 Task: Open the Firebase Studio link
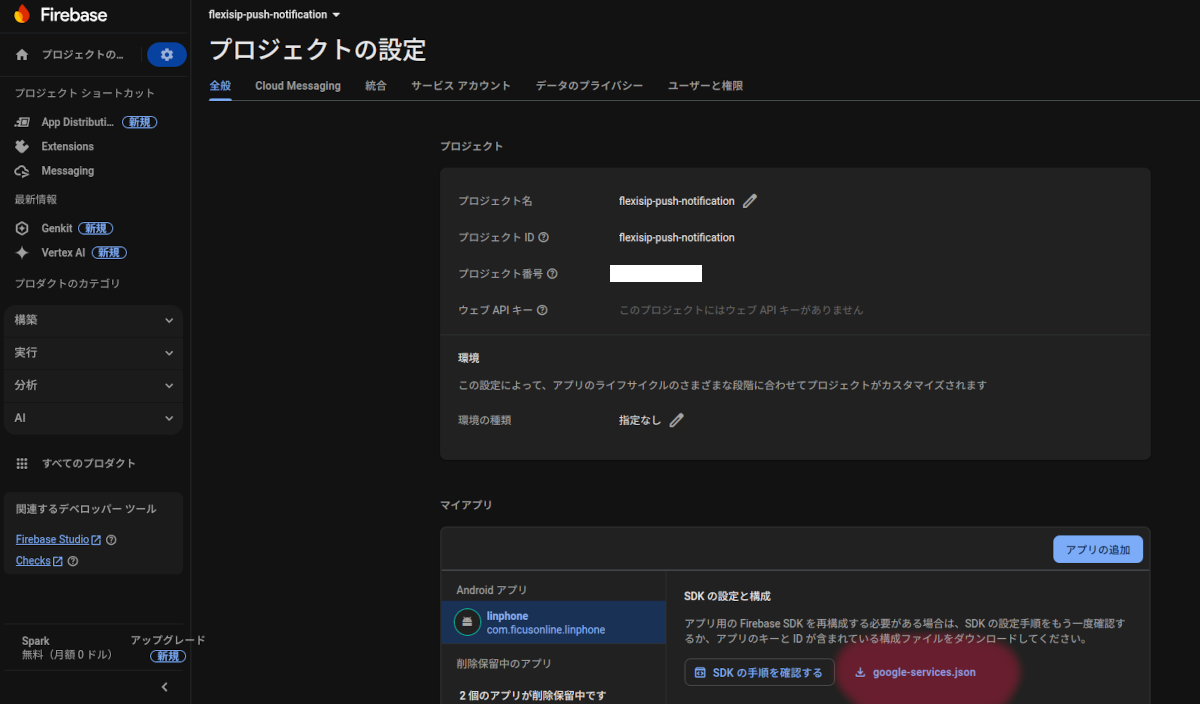point(58,540)
